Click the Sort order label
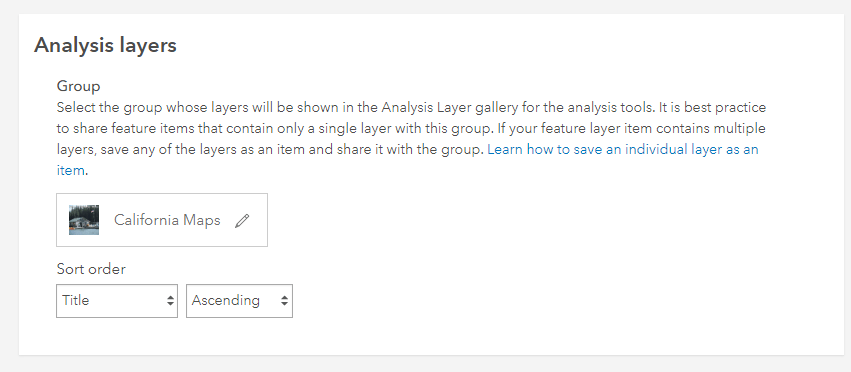 point(91,269)
